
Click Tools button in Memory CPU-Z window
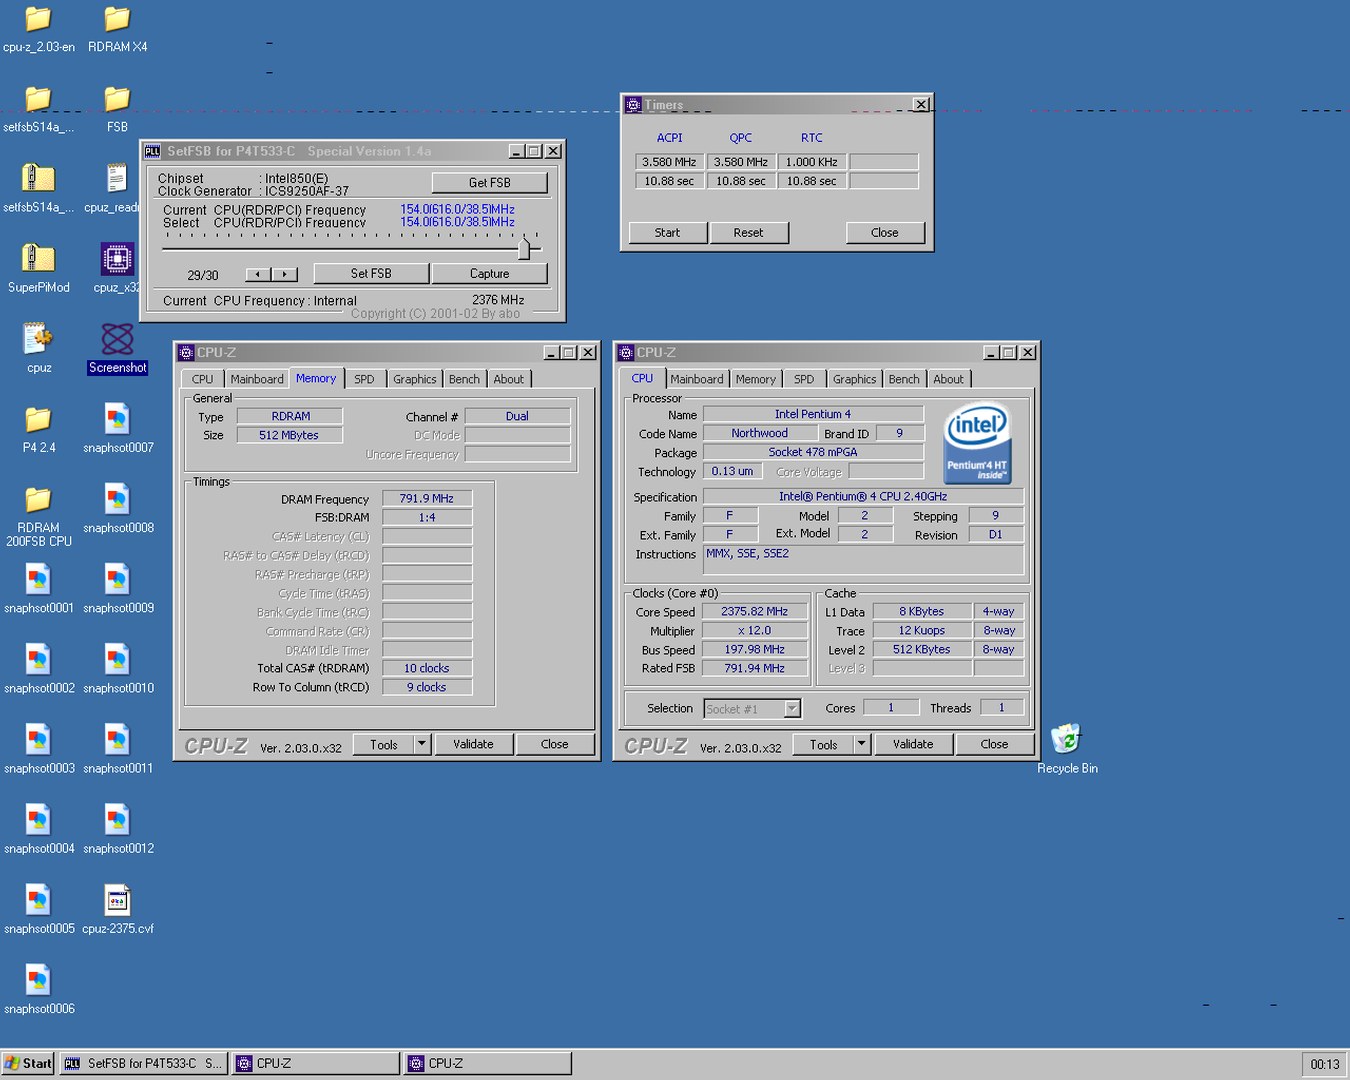click(384, 744)
